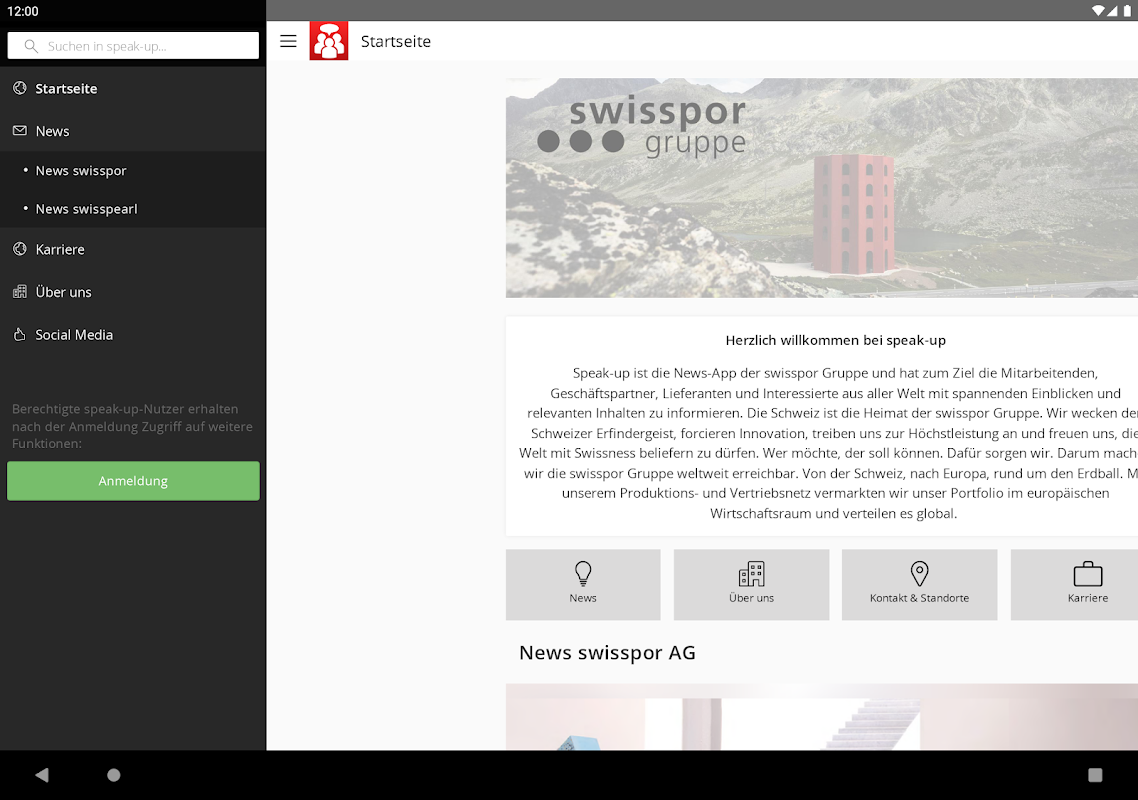Click the 12:00 clock in status bar
The width and height of the screenshot is (1138, 800).
point(22,11)
